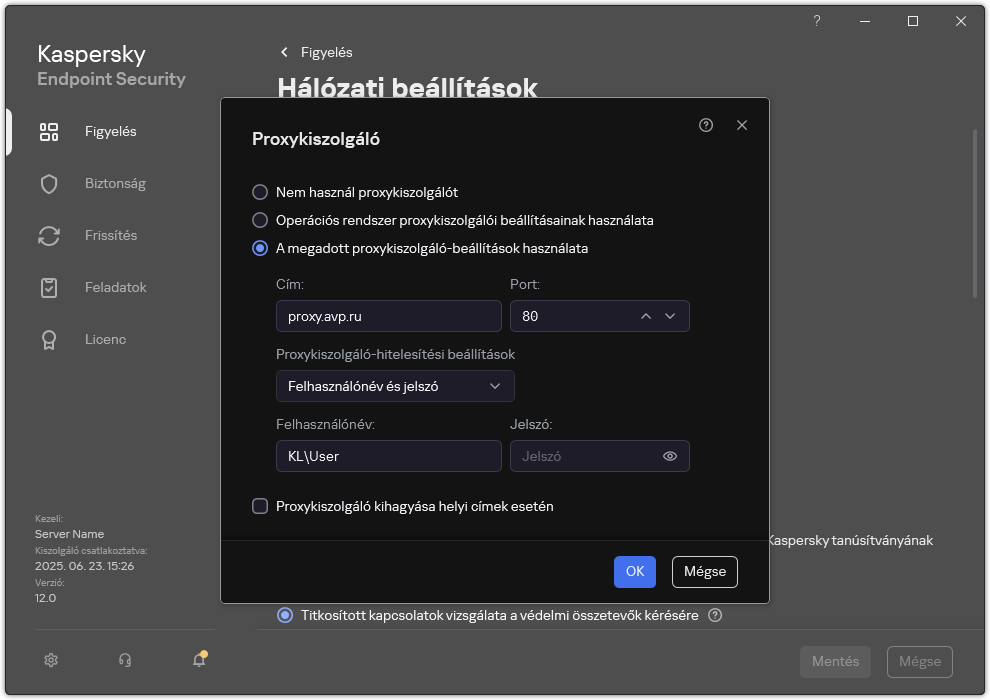Click the Biztonság shield icon
This screenshot has height=700, width=990.
[49, 184]
